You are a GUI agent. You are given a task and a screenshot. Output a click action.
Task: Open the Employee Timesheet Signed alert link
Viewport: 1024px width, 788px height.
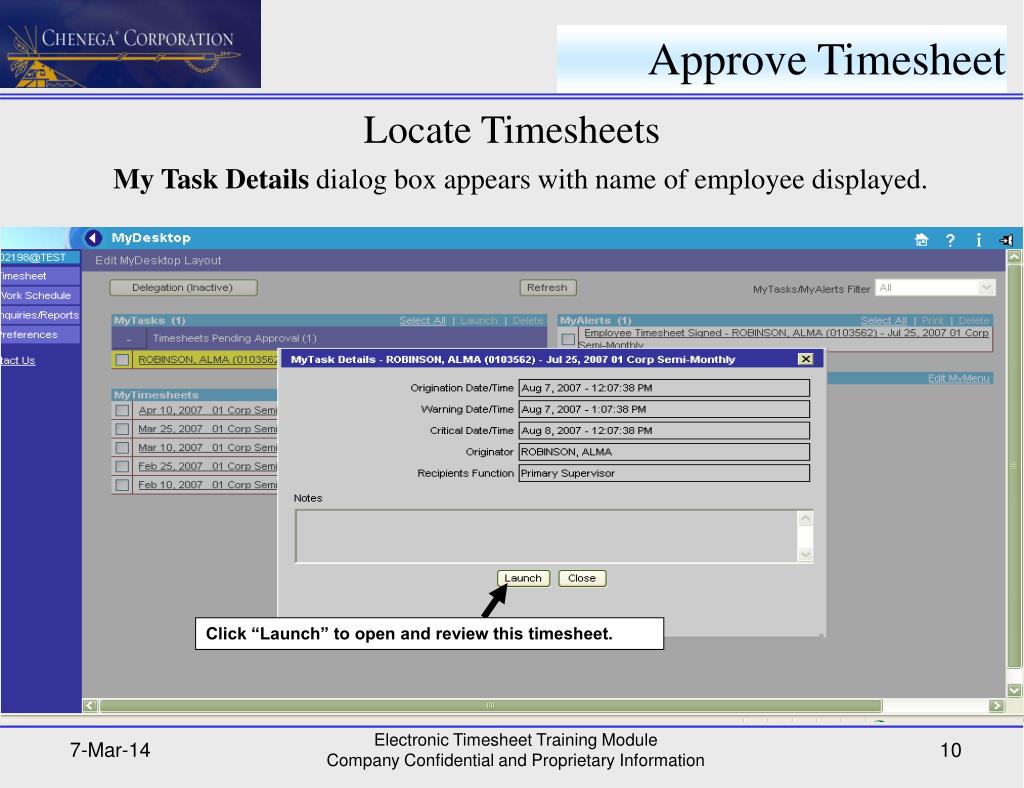tap(784, 338)
